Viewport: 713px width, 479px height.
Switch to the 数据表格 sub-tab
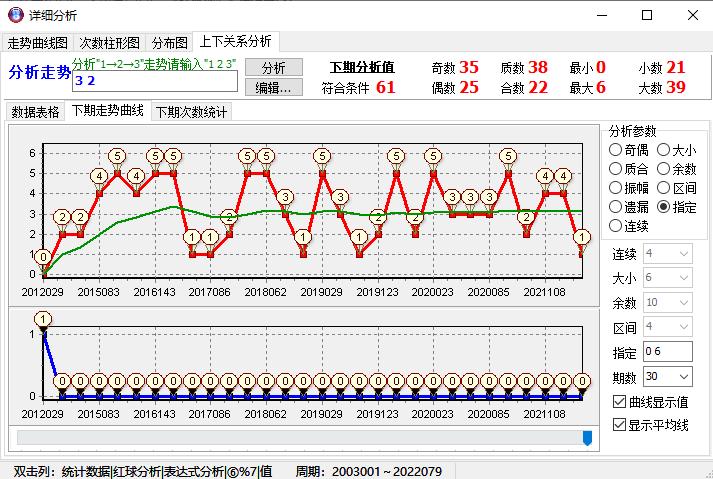pyautogui.click(x=35, y=112)
